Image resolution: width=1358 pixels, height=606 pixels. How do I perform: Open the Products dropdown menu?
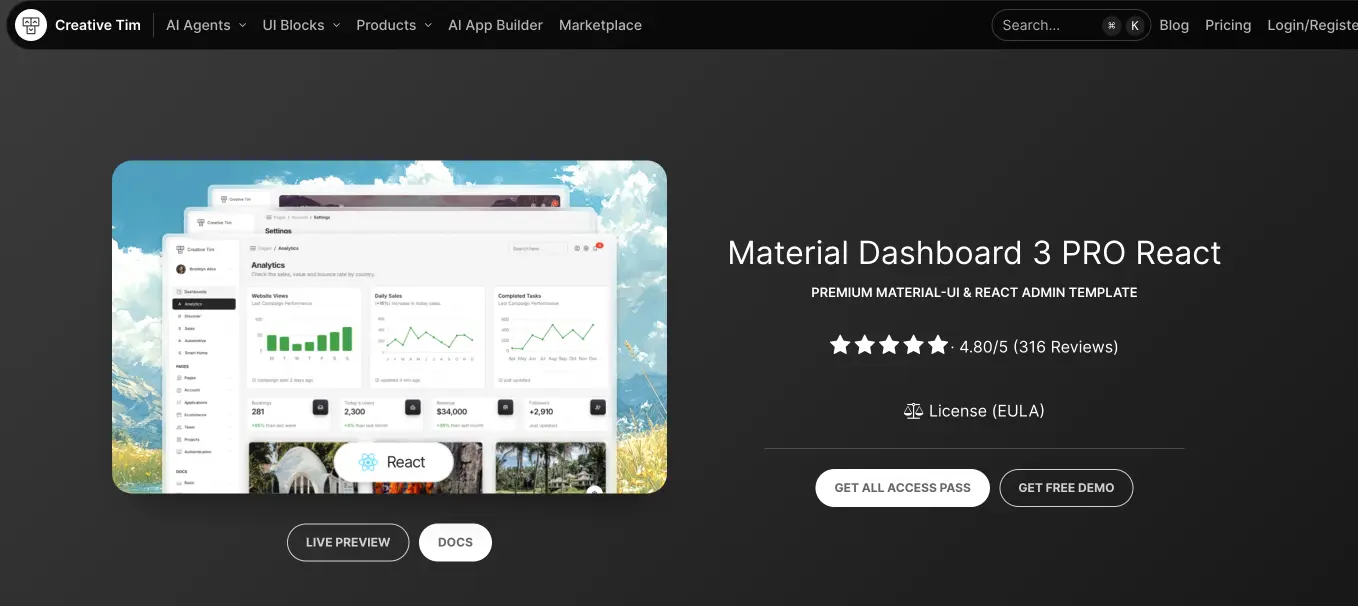[x=394, y=25]
